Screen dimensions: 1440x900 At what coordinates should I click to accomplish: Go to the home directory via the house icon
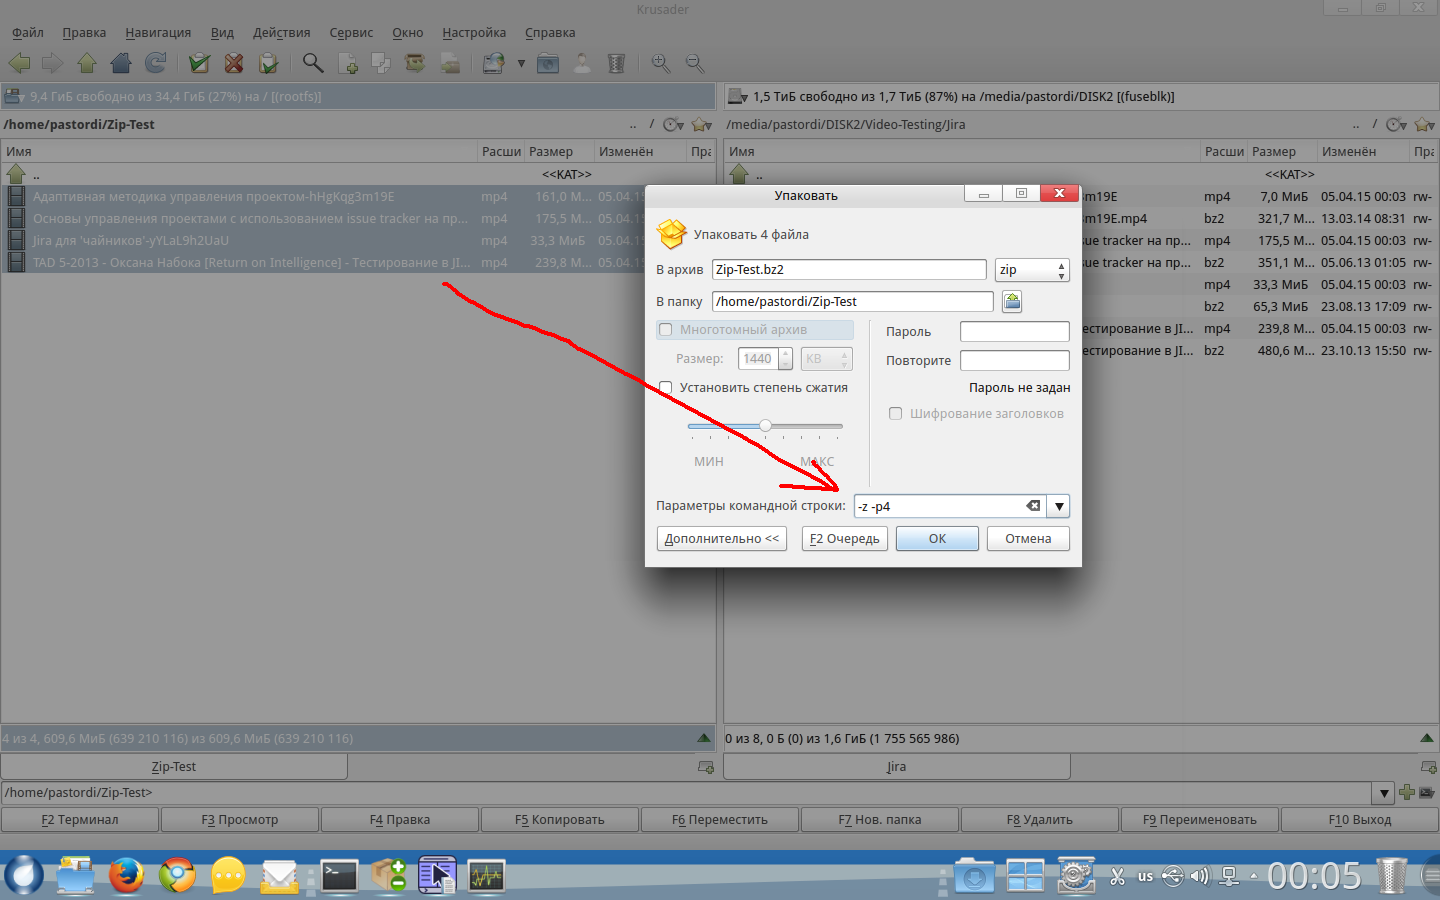tap(121, 63)
